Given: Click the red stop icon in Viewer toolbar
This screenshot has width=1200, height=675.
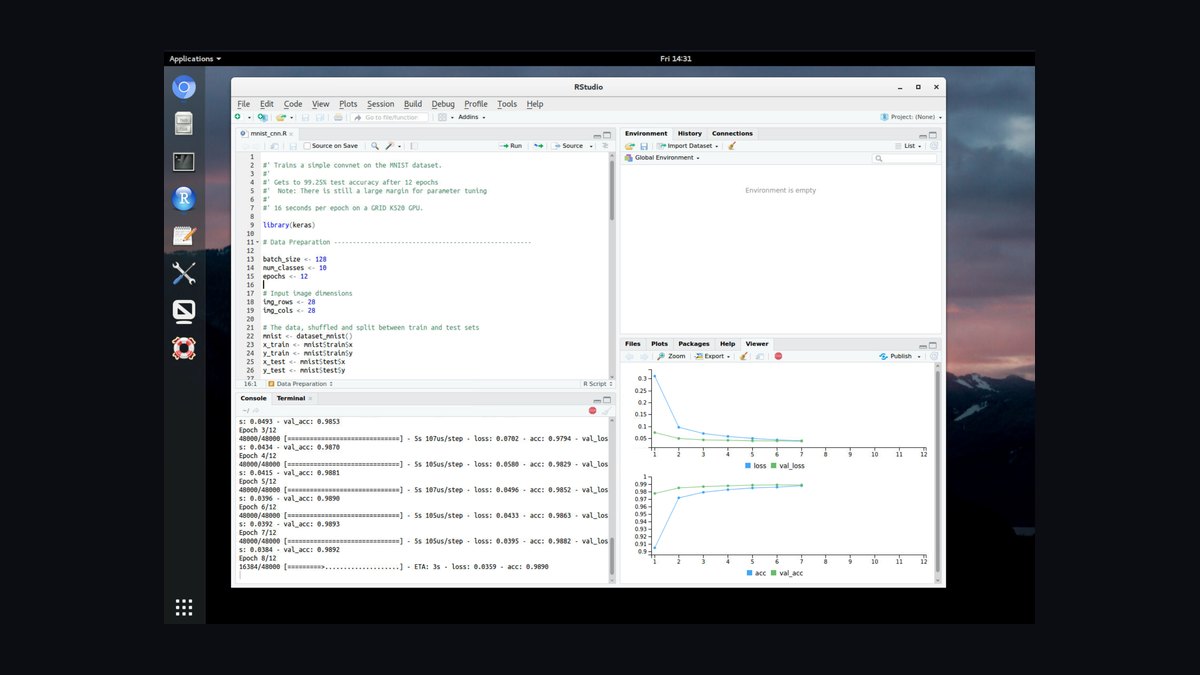Looking at the screenshot, I should (778, 356).
